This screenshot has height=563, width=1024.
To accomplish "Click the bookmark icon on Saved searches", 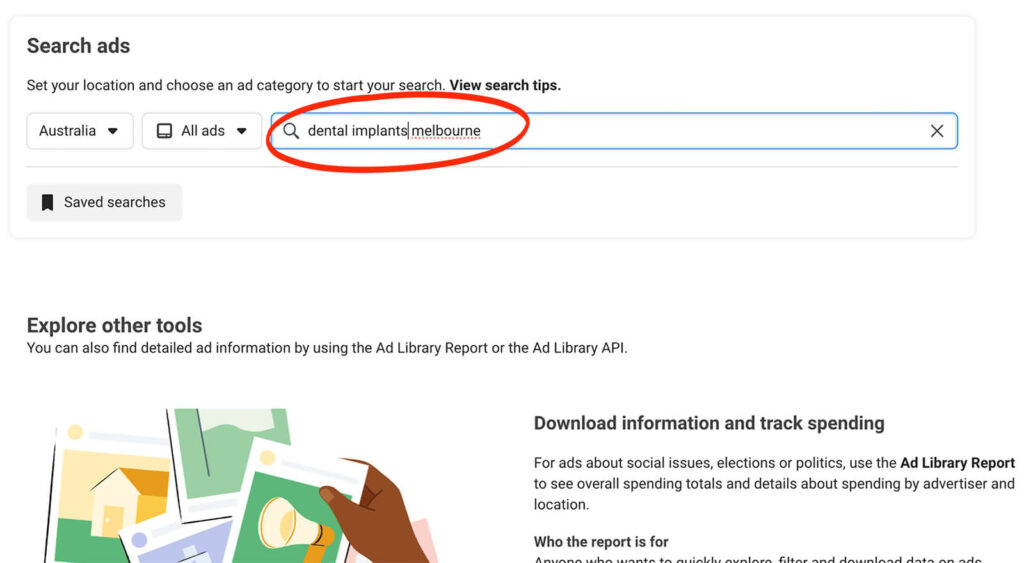I will (x=48, y=202).
